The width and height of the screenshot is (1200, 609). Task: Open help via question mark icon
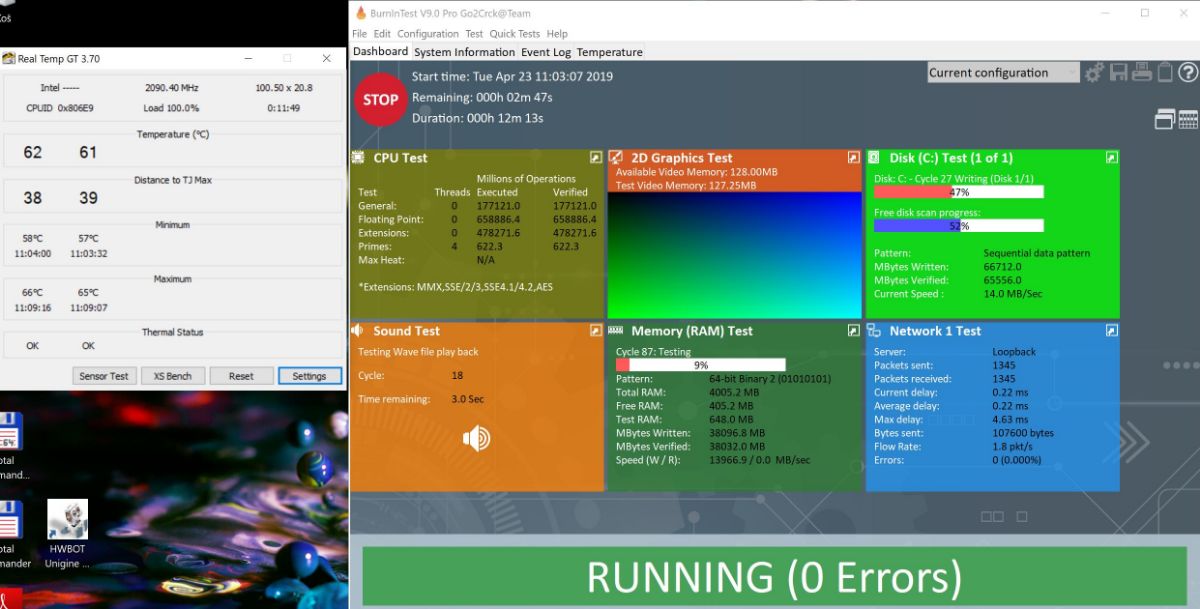coord(1187,72)
